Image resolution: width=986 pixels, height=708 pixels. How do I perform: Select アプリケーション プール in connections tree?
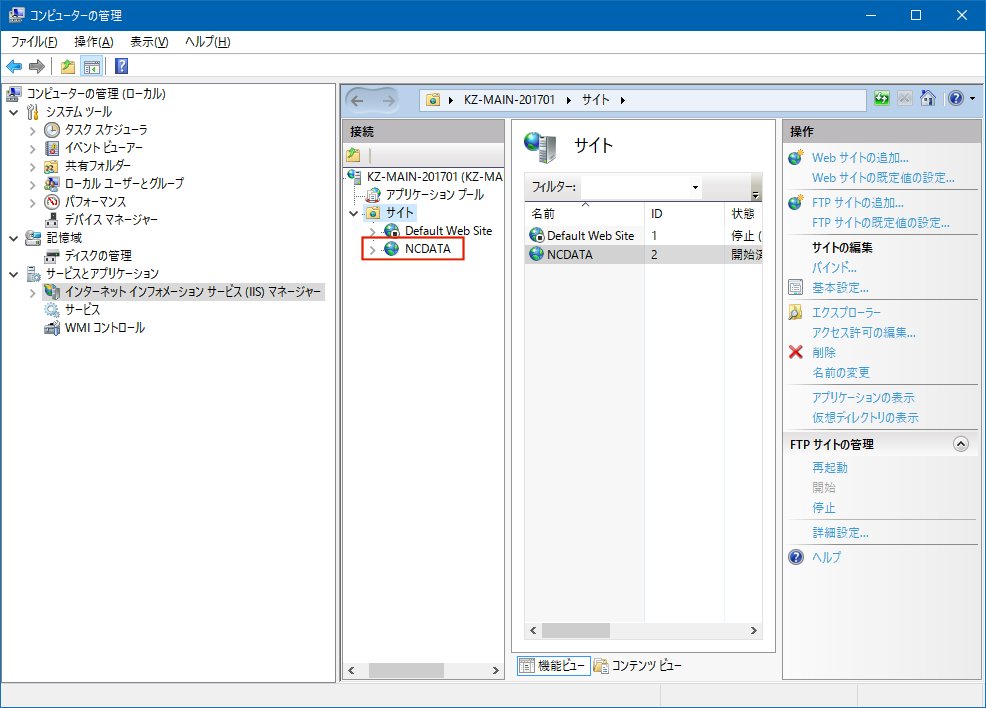435,195
